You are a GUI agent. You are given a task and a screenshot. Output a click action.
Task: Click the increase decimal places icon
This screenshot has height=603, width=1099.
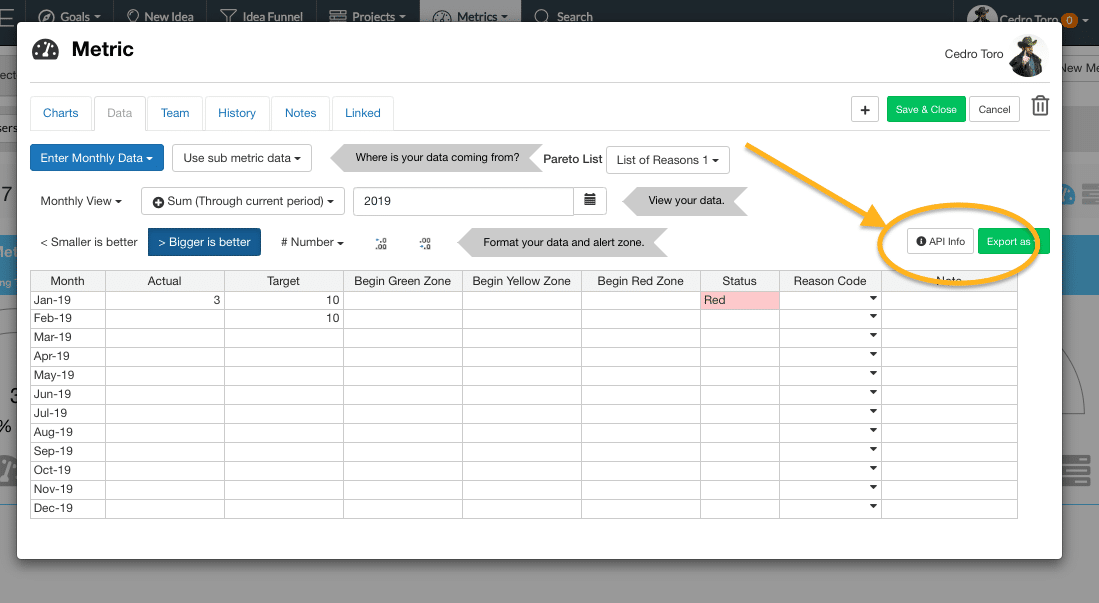(x=381, y=243)
